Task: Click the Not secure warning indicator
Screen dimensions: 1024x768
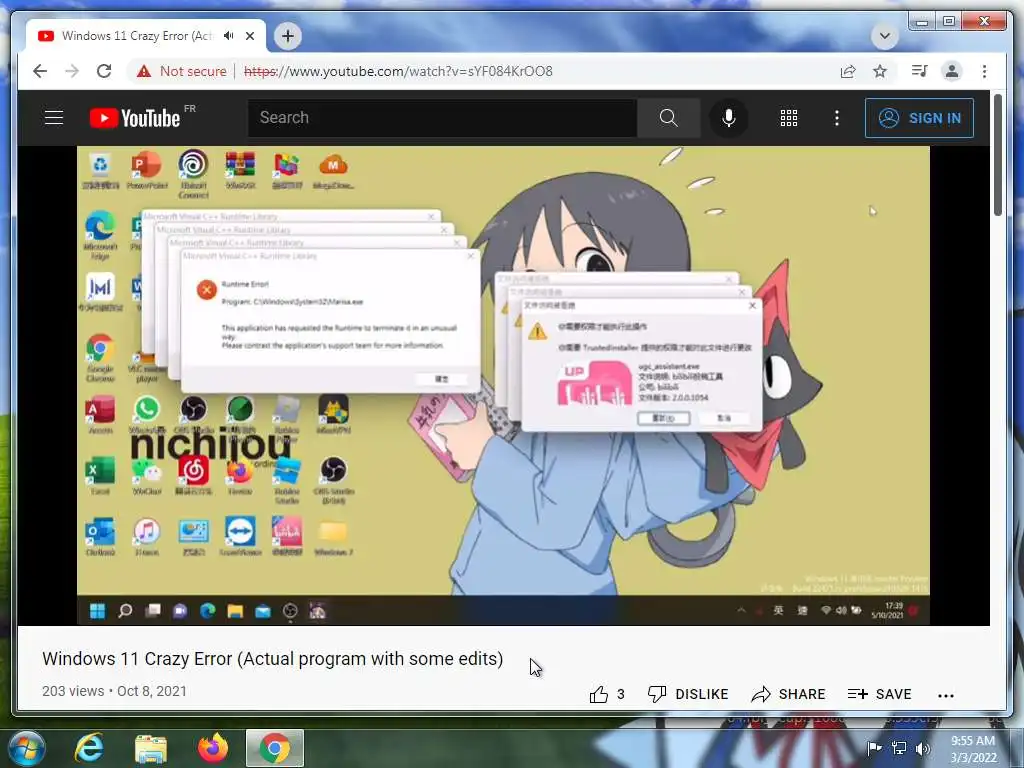Action: coord(182,71)
